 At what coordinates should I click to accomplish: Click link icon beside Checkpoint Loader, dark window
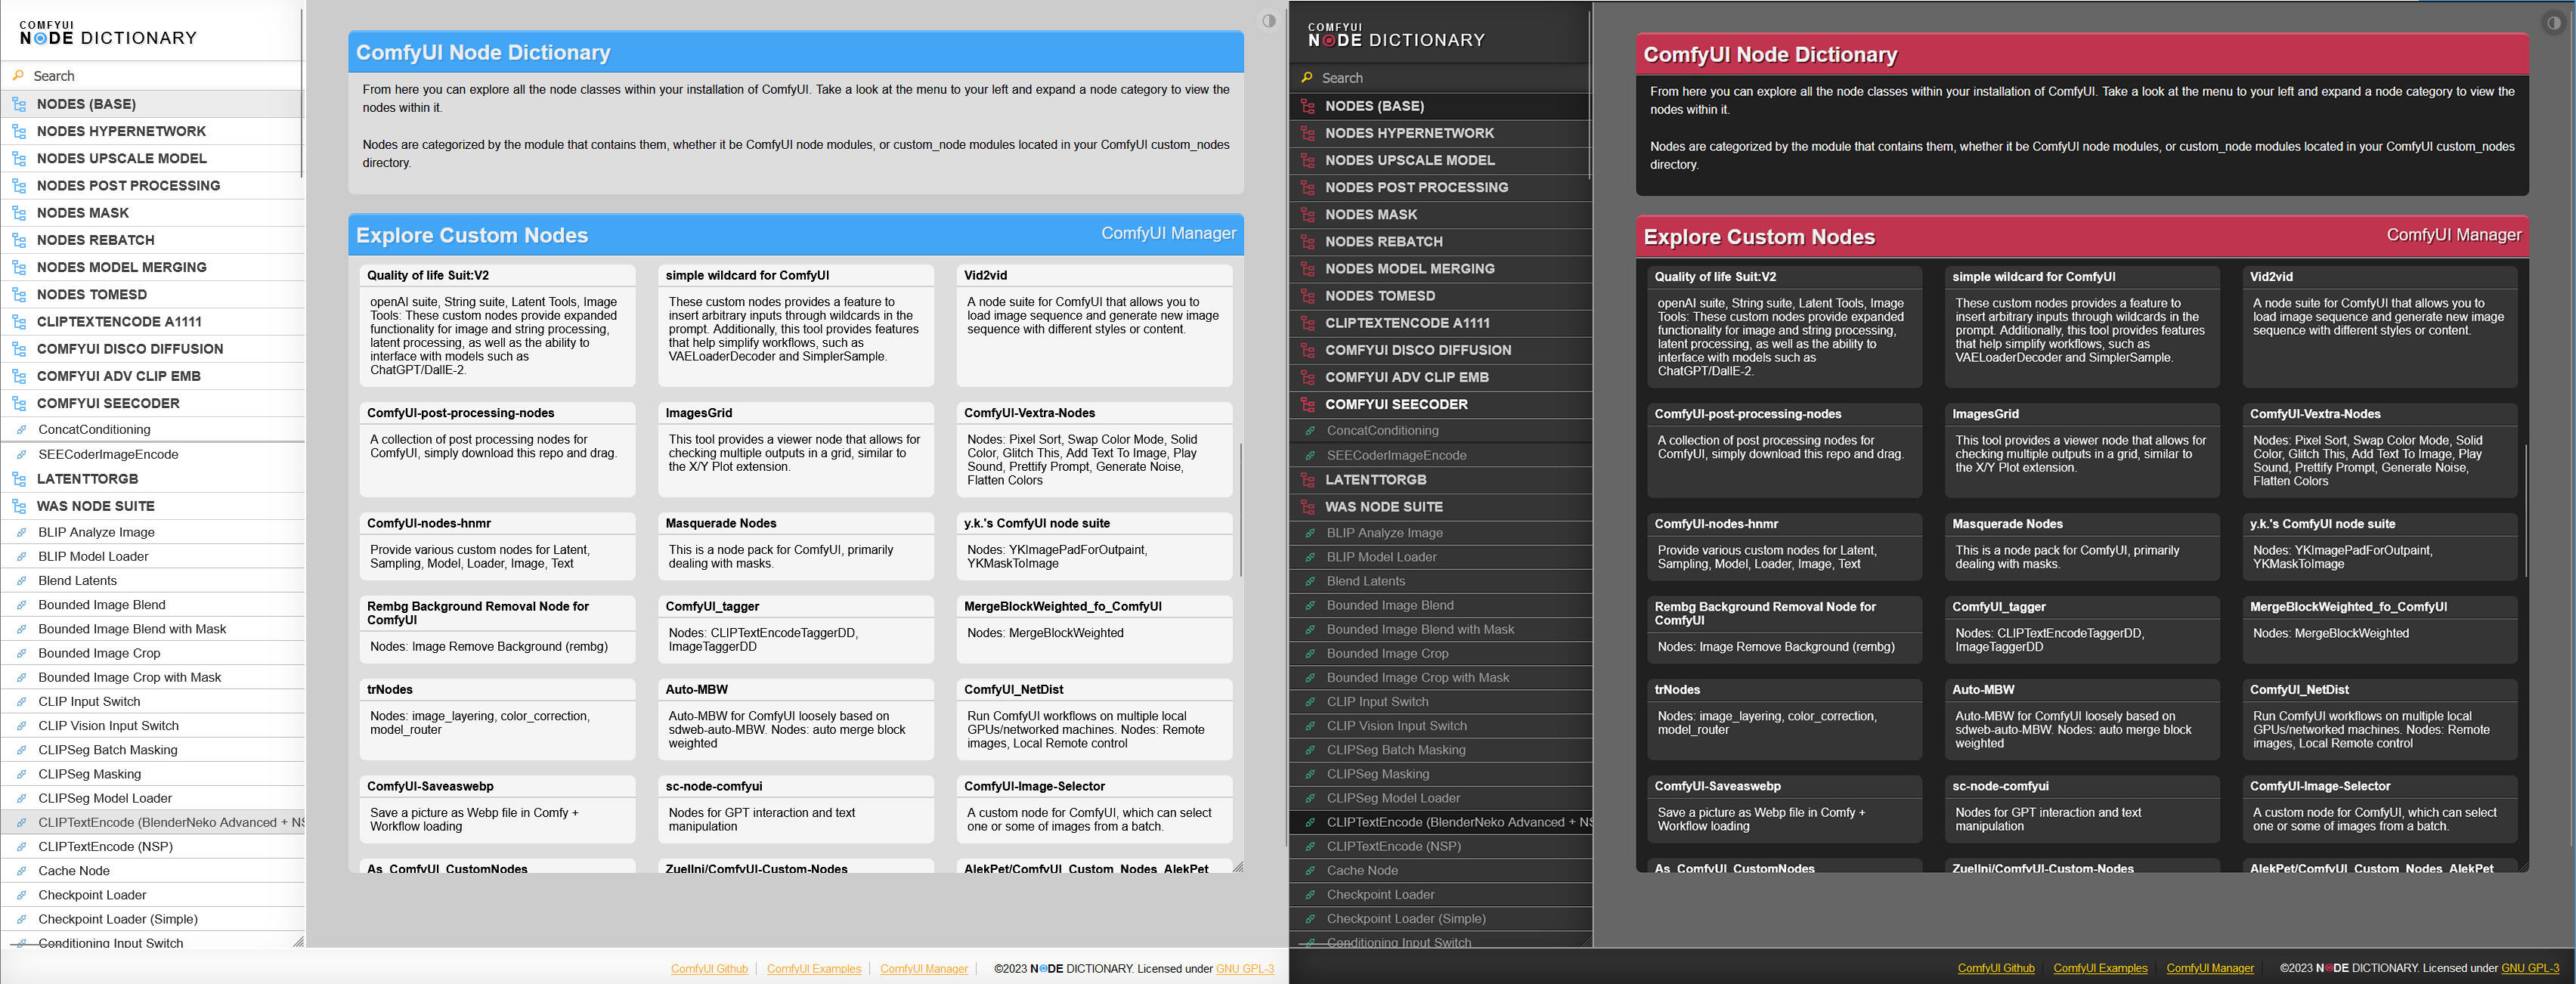[1310, 894]
